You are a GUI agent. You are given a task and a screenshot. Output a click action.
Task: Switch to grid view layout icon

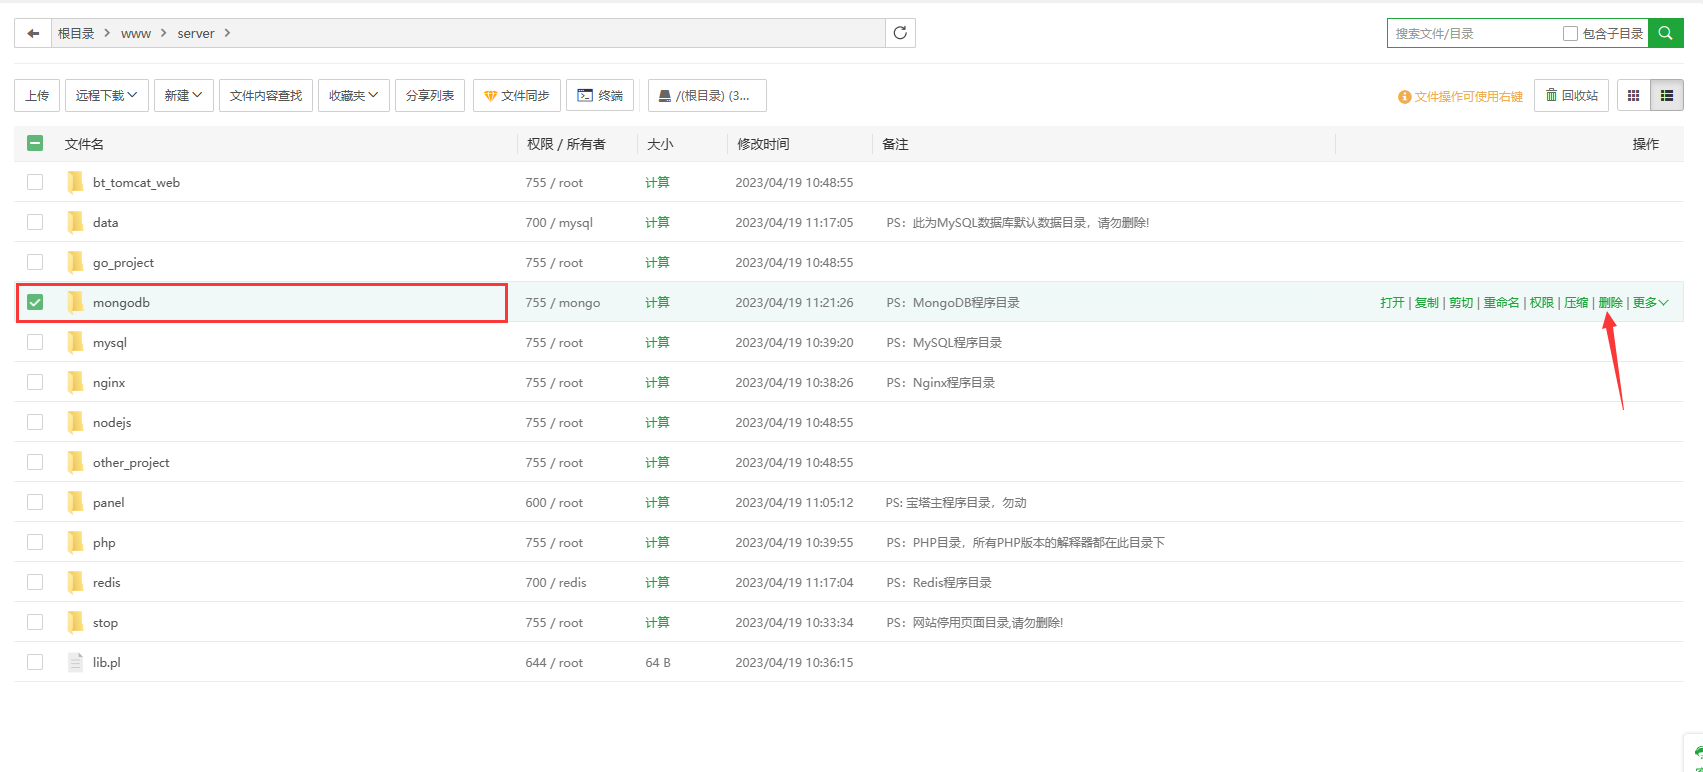point(1633,96)
